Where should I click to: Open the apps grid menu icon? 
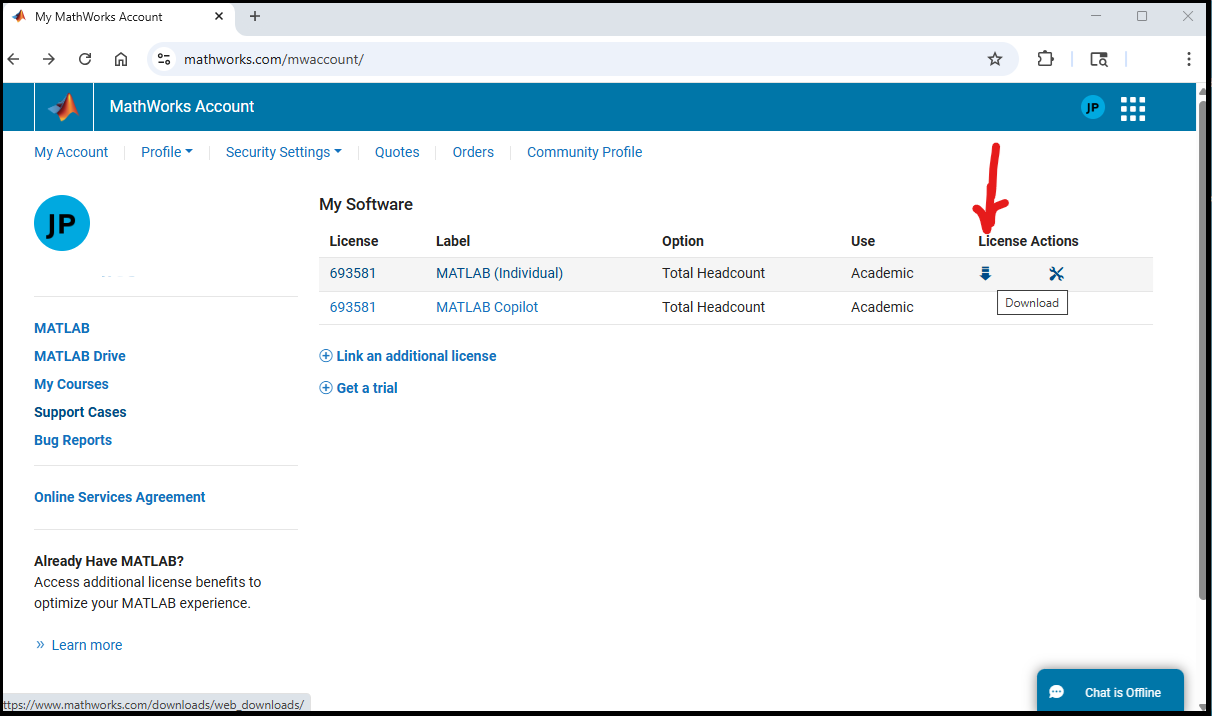click(x=1133, y=108)
